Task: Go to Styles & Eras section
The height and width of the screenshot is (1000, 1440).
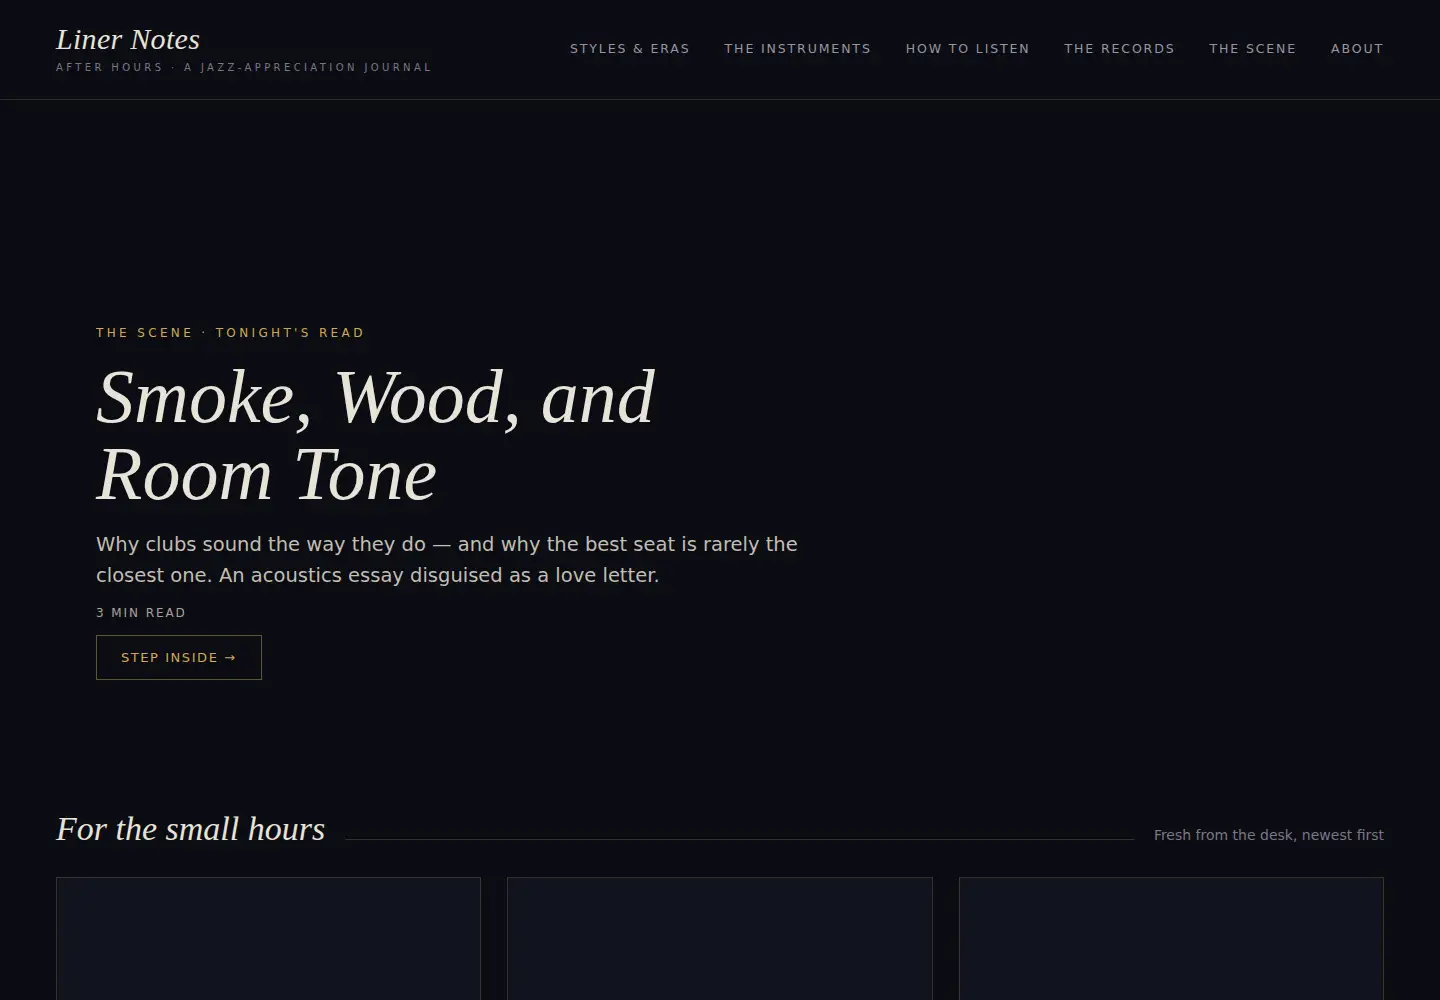Action: point(630,49)
